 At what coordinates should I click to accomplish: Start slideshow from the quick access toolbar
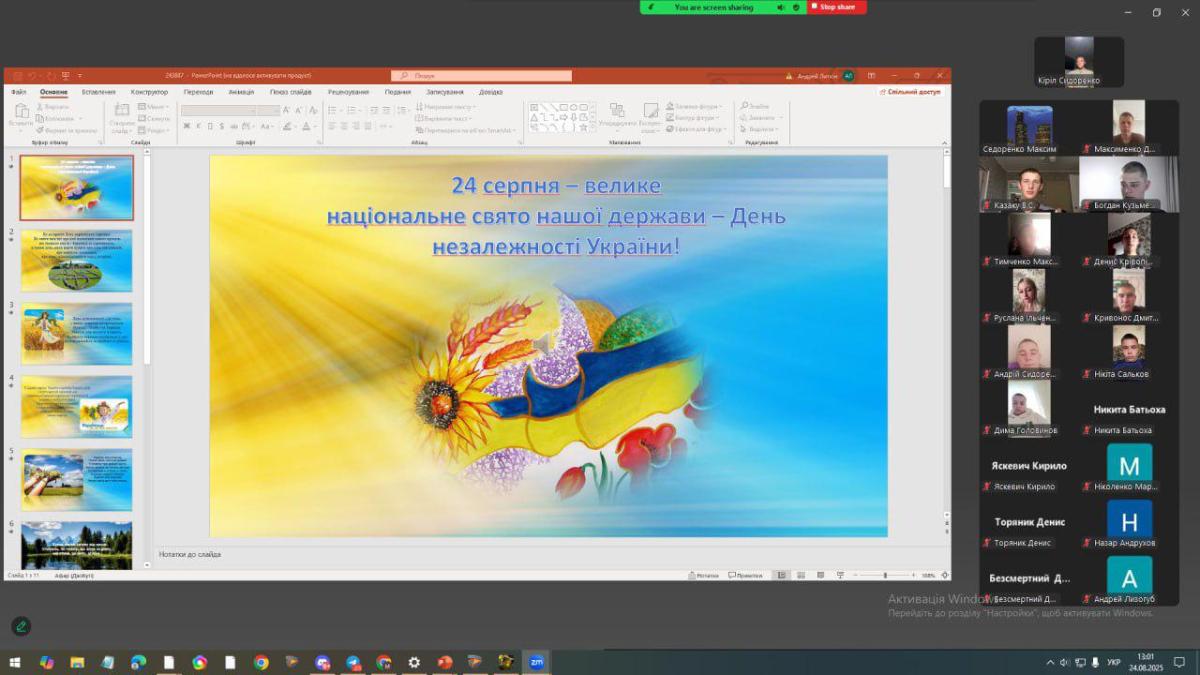click(65, 76)
